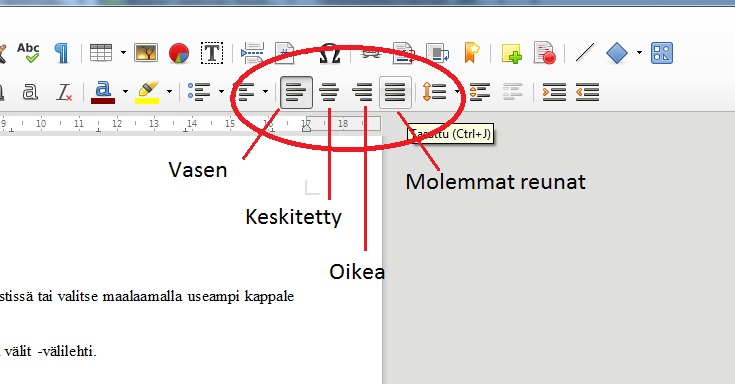Center the paragraph horizontally

coord(329,92)
